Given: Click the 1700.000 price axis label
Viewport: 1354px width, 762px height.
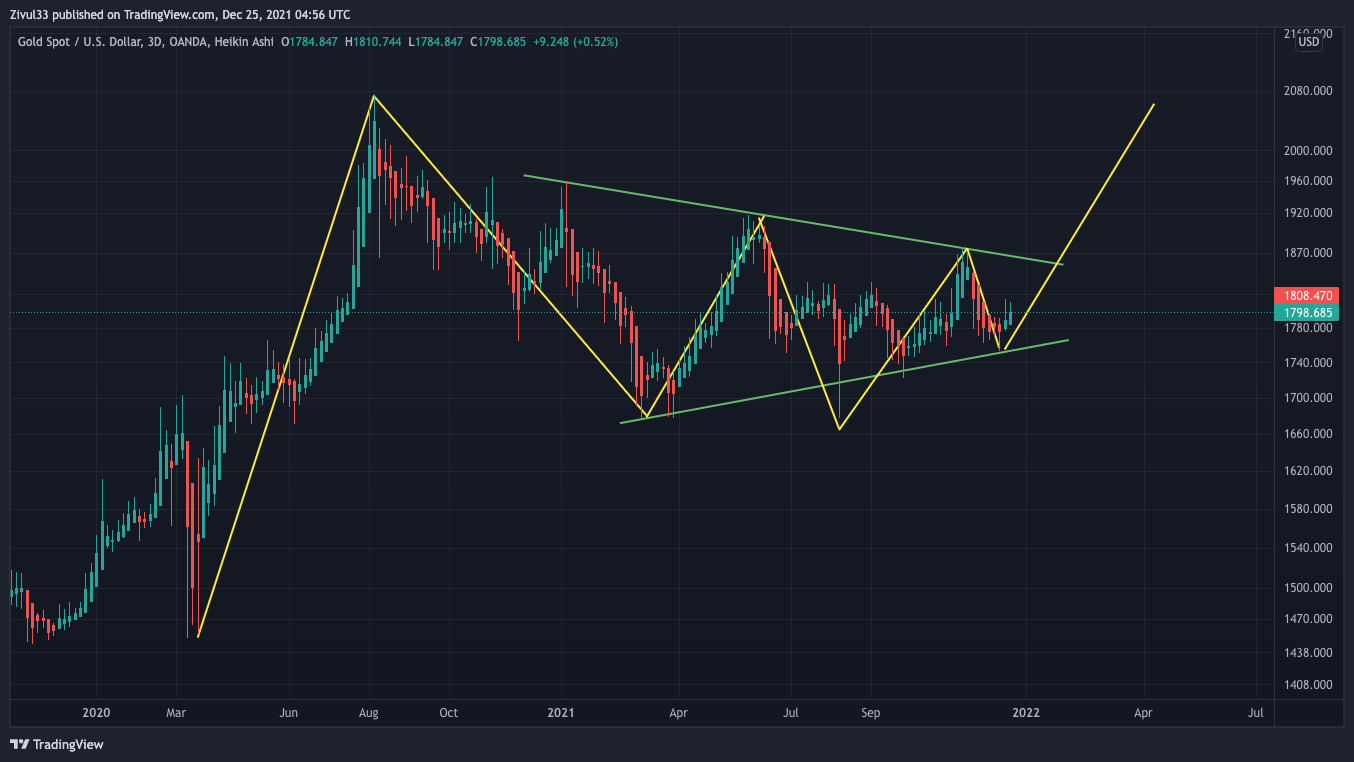Looking at the screenshot, I should click(x=1308, y=398).
